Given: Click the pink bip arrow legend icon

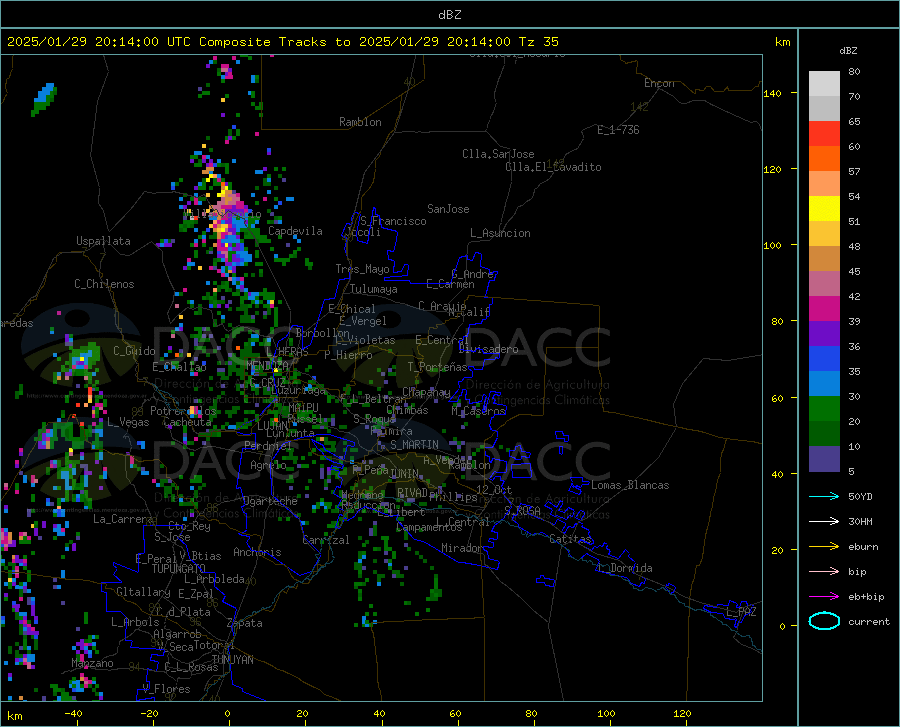Looking at the screenshot, I should pos(824,572).
